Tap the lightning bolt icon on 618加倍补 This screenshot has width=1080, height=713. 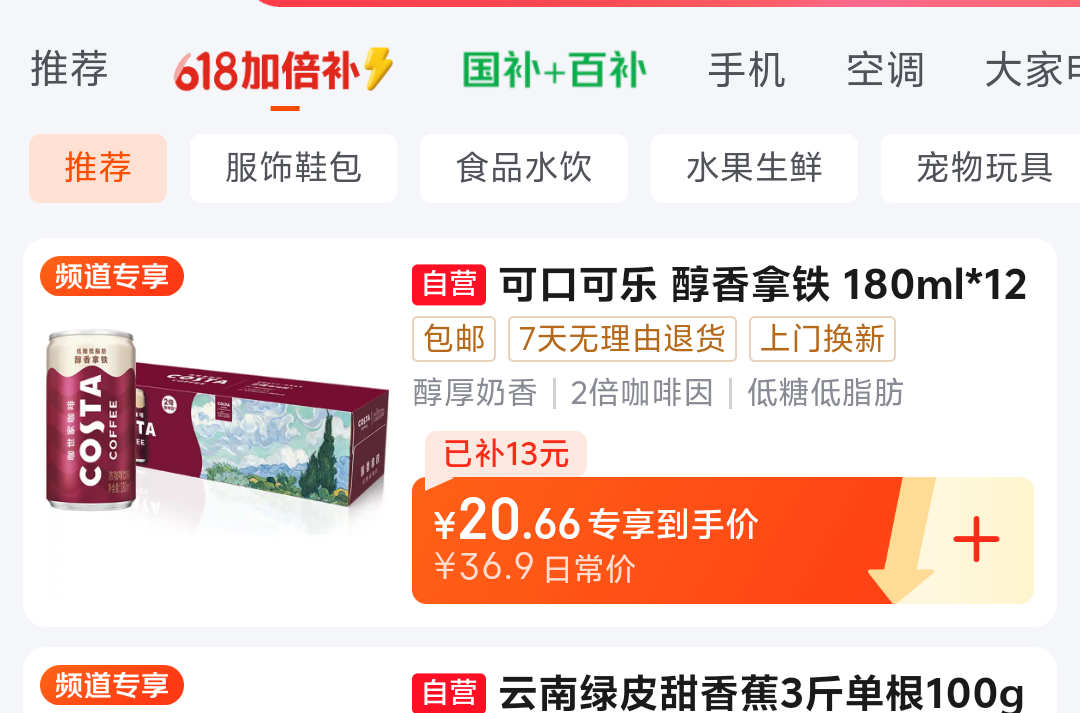pyautogui.click(x=378, y=68)
